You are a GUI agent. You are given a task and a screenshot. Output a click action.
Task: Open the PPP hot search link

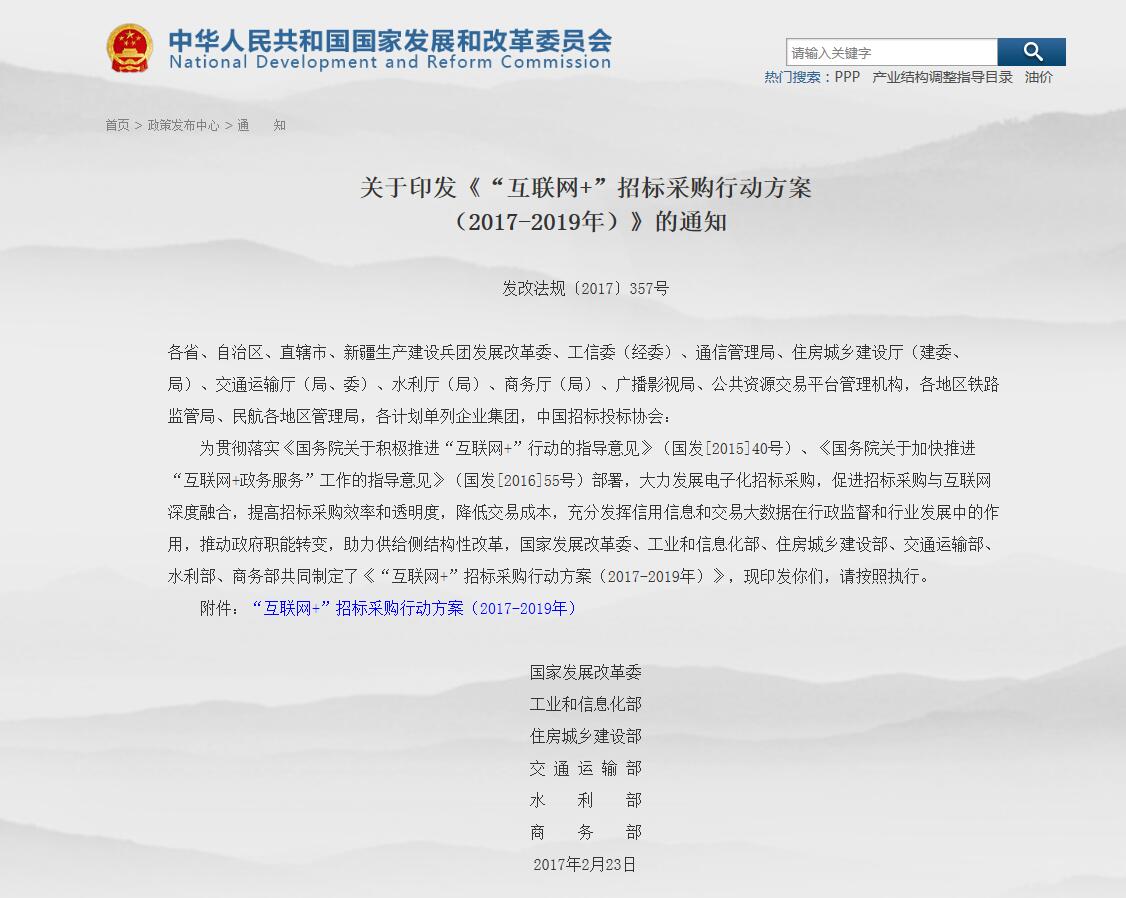847,77
